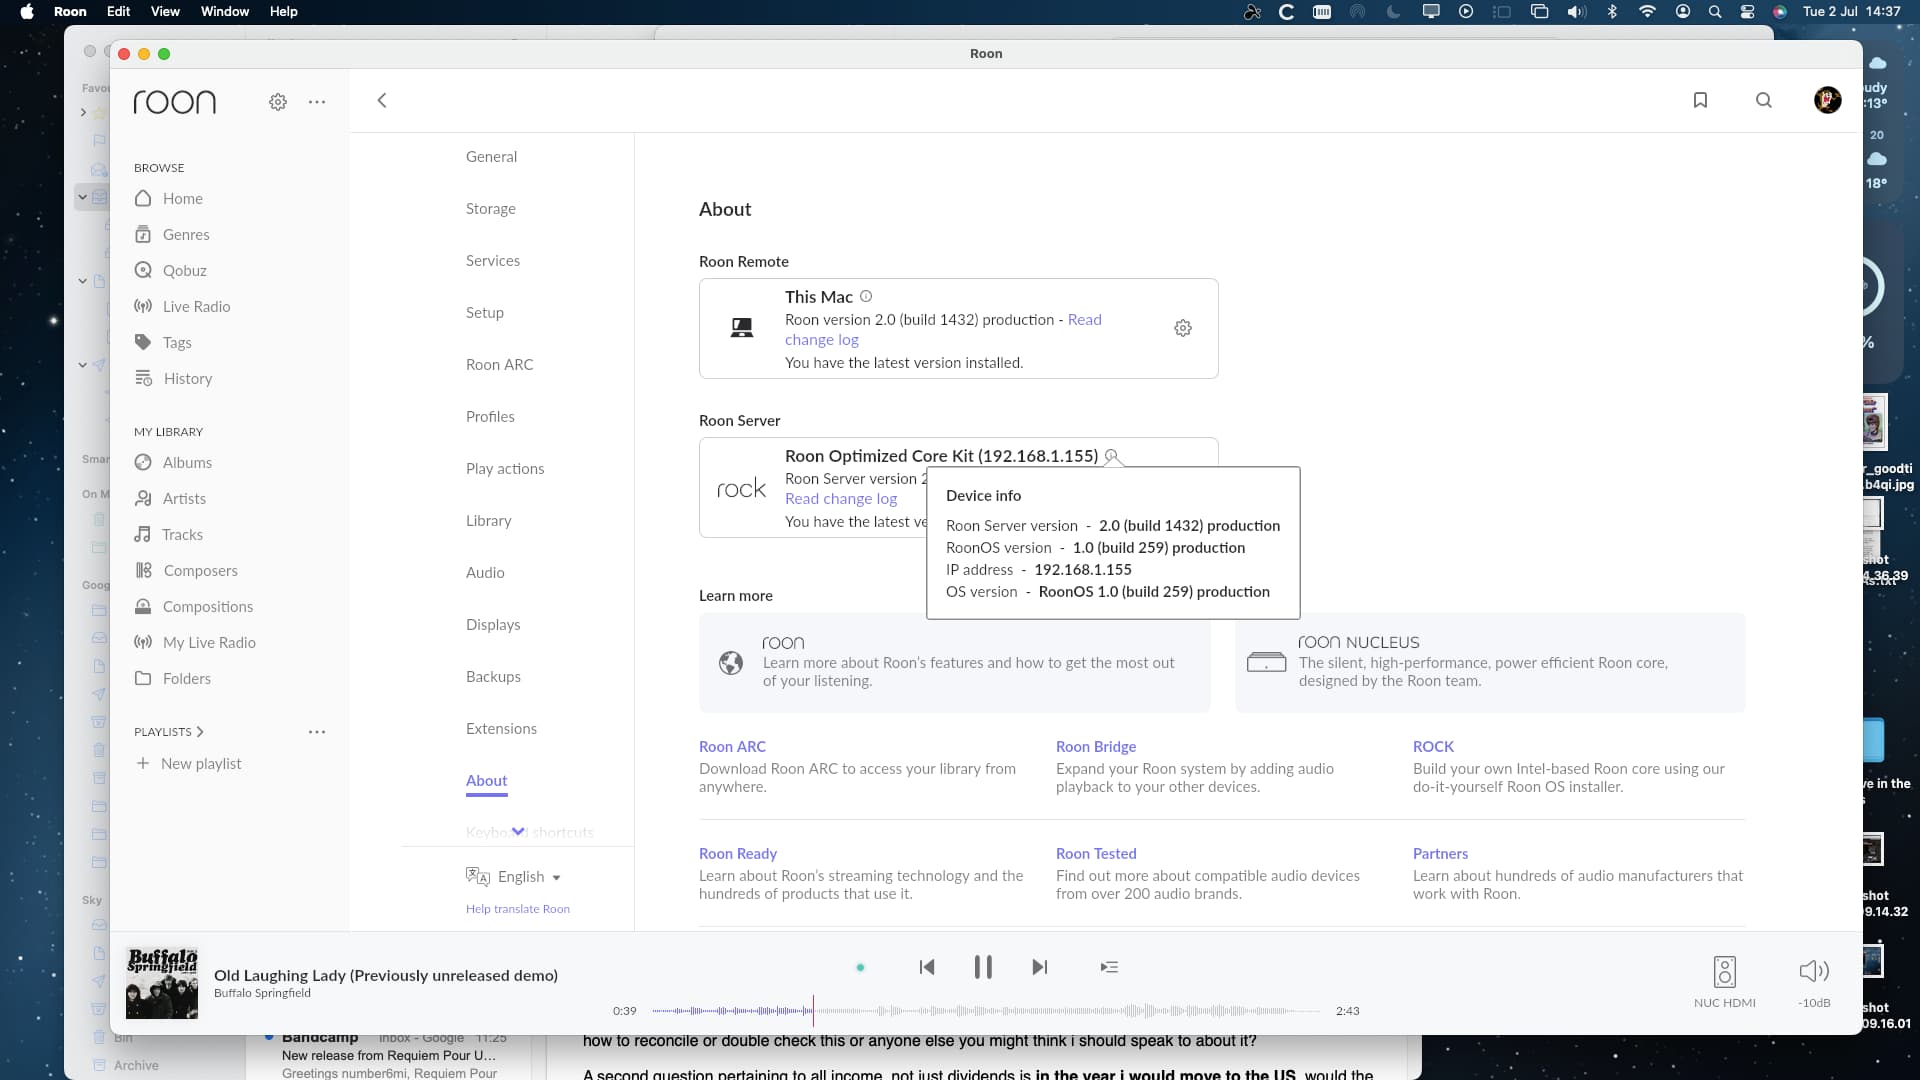Open Qobuz in the sidebar
1920x1080 pixels.
tap(170, 270)
